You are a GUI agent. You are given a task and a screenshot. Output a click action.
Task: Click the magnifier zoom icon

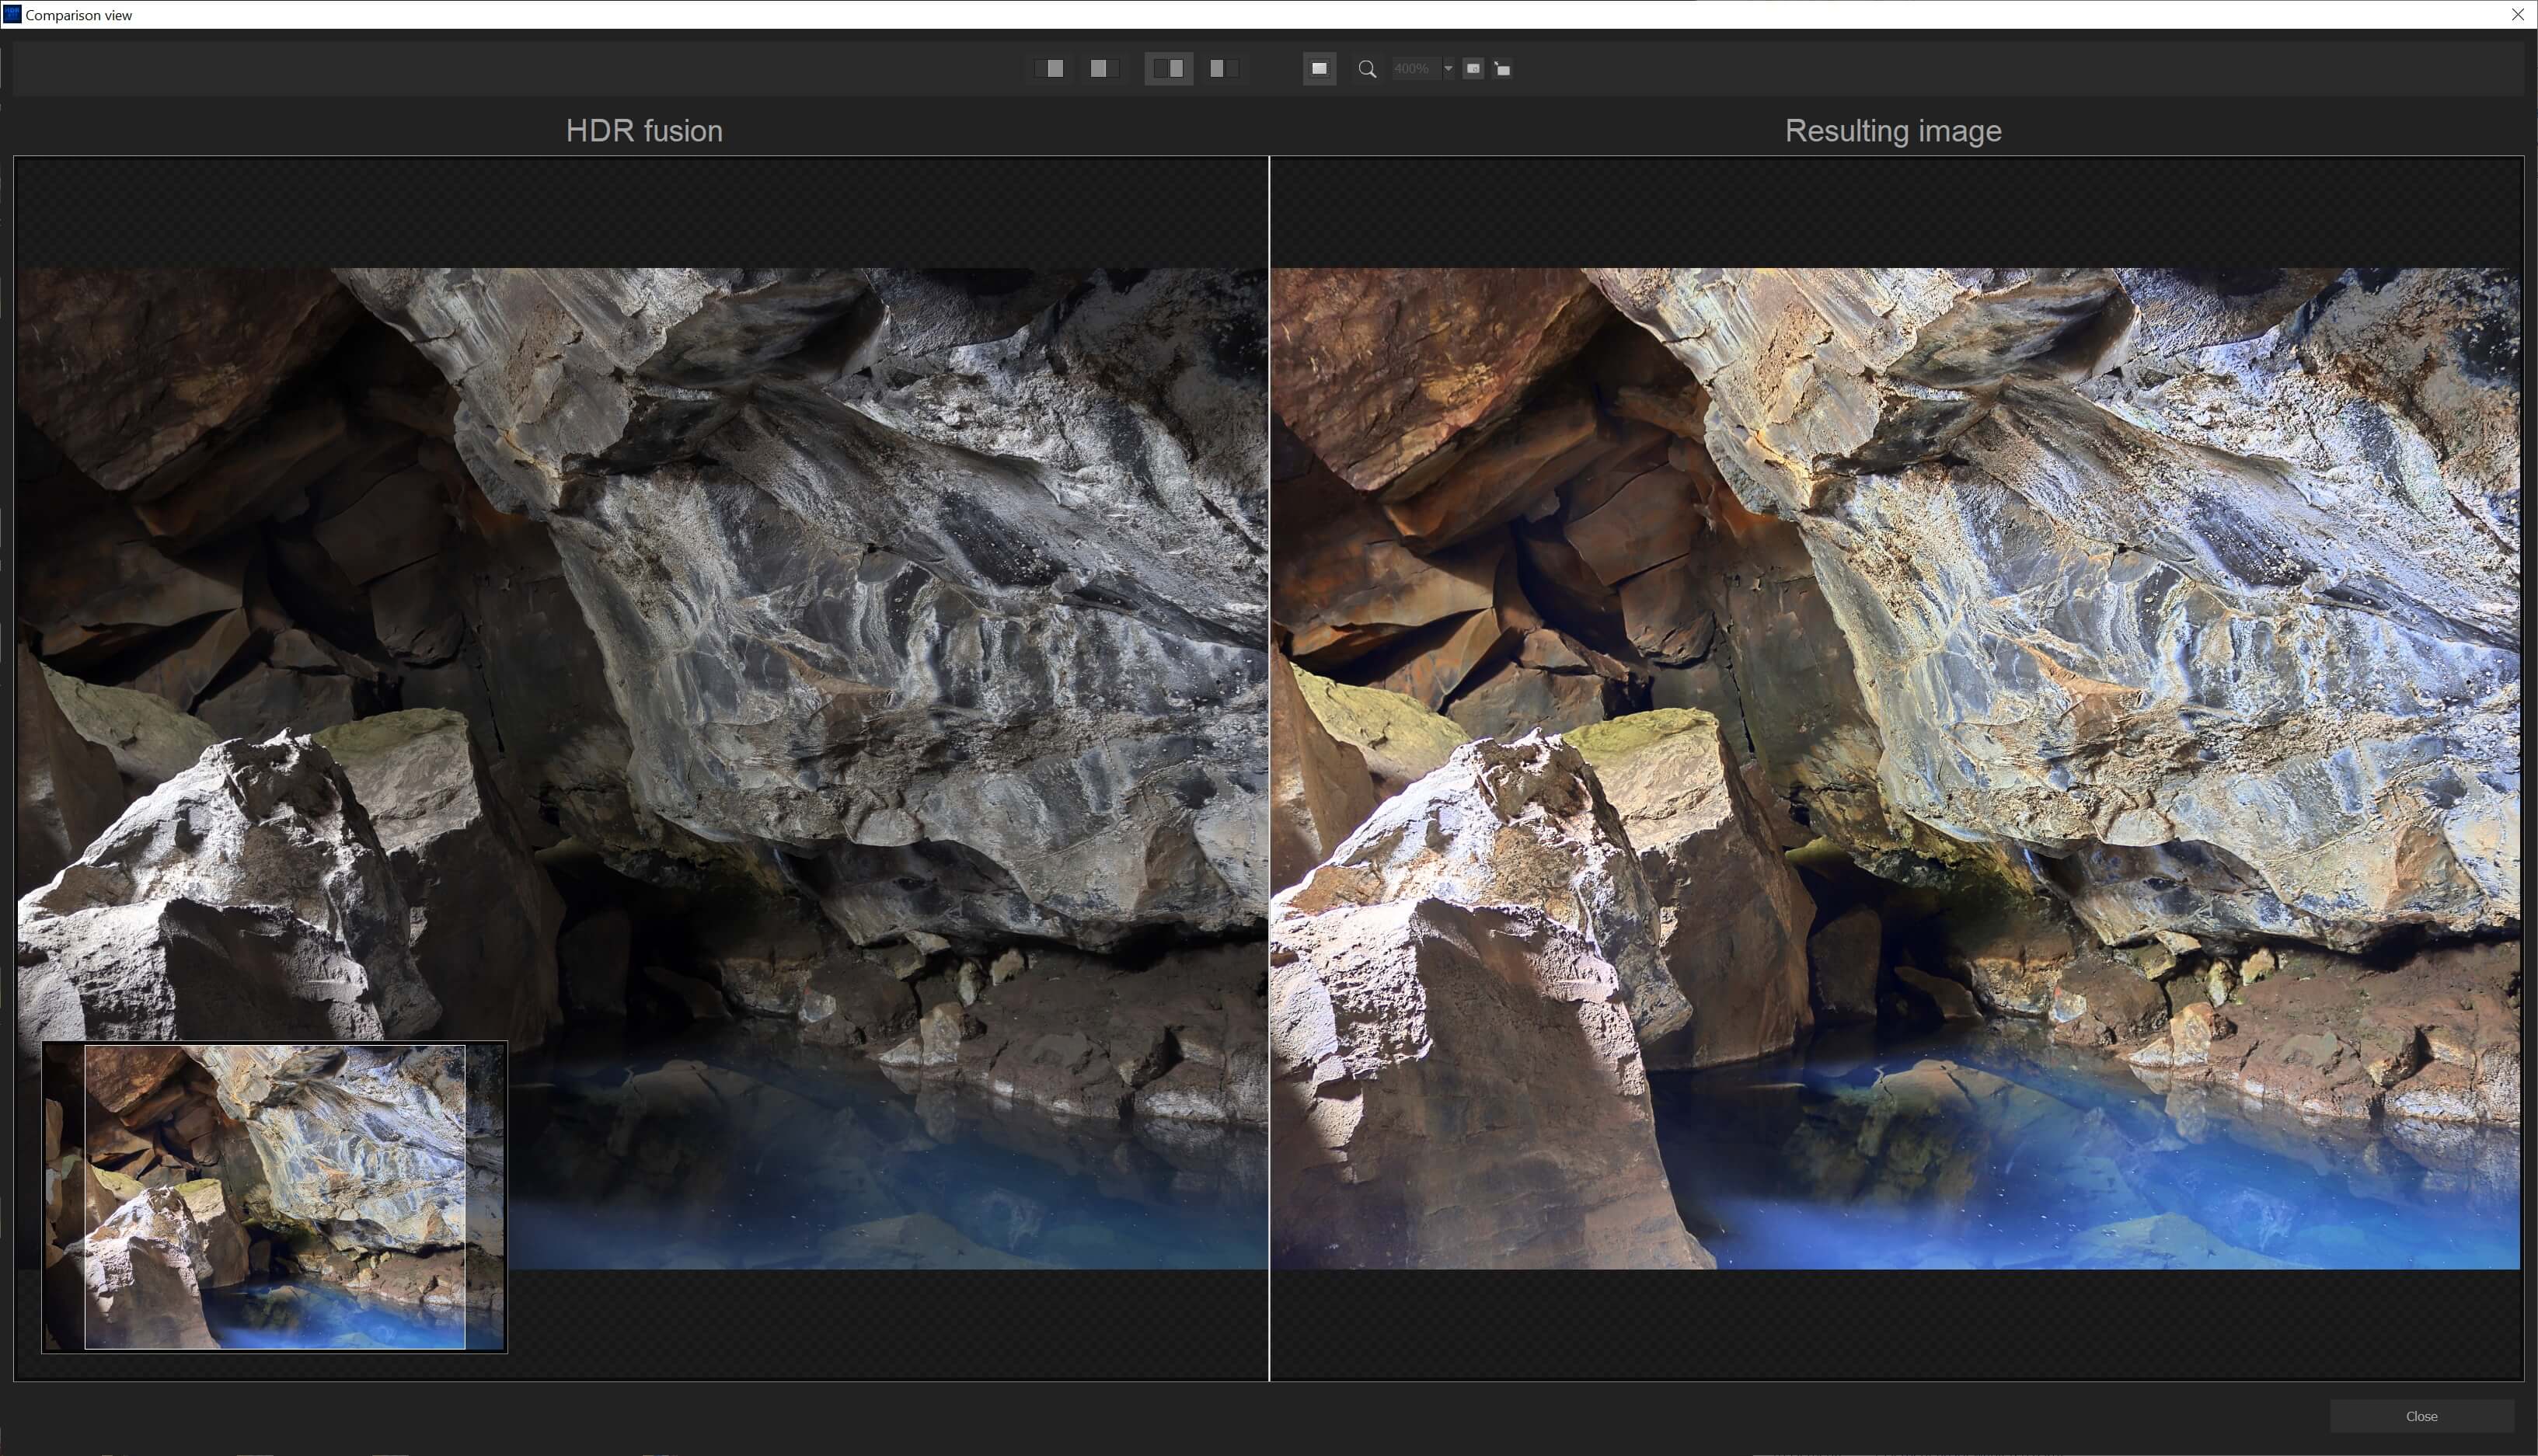(1367, 69)
